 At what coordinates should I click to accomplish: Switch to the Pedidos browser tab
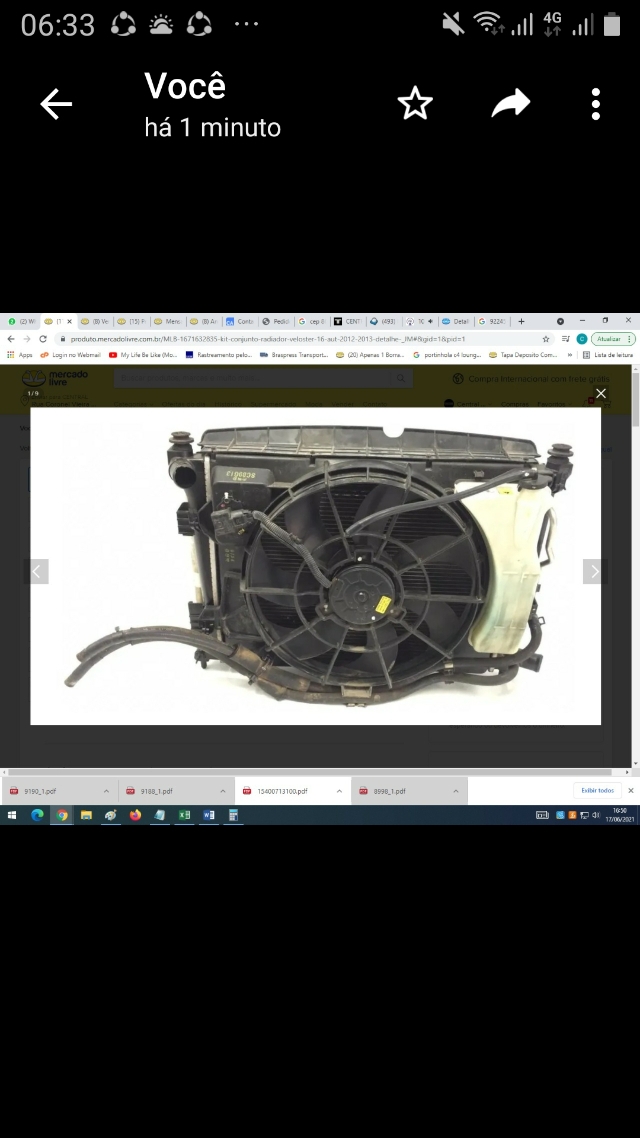tap(279, 321)
